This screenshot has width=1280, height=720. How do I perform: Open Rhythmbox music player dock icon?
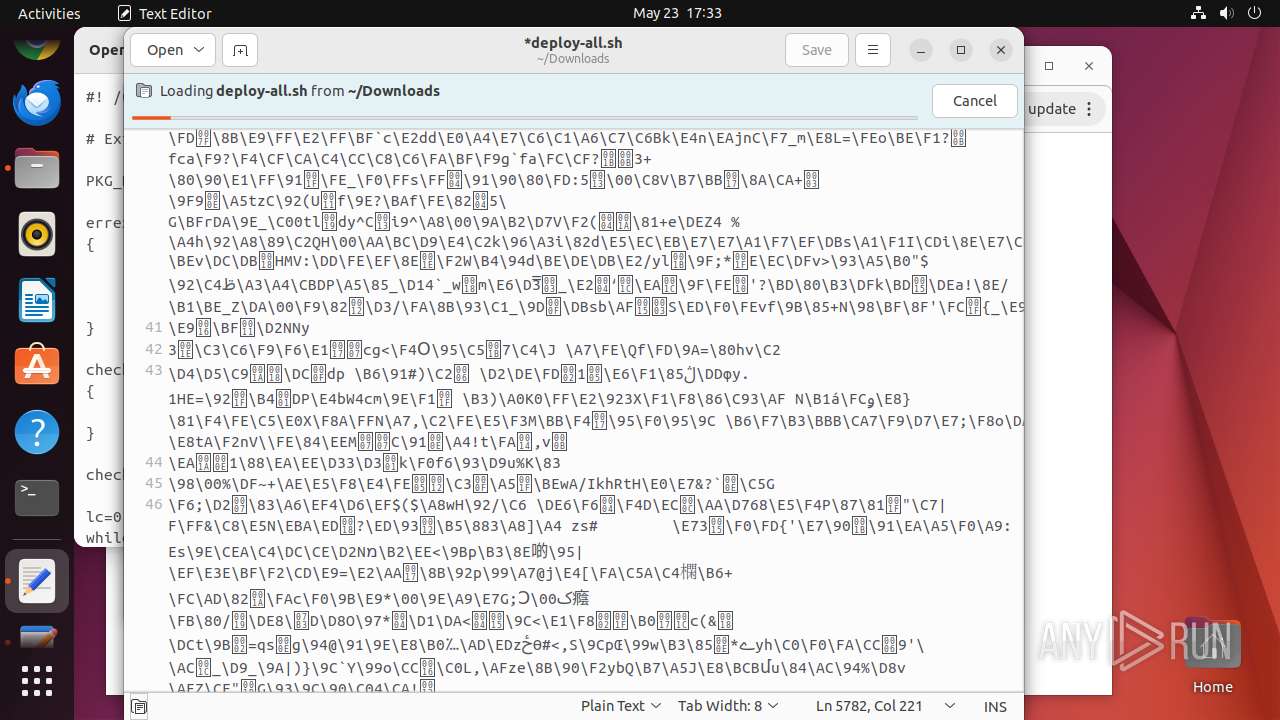[x=37, y=235]
